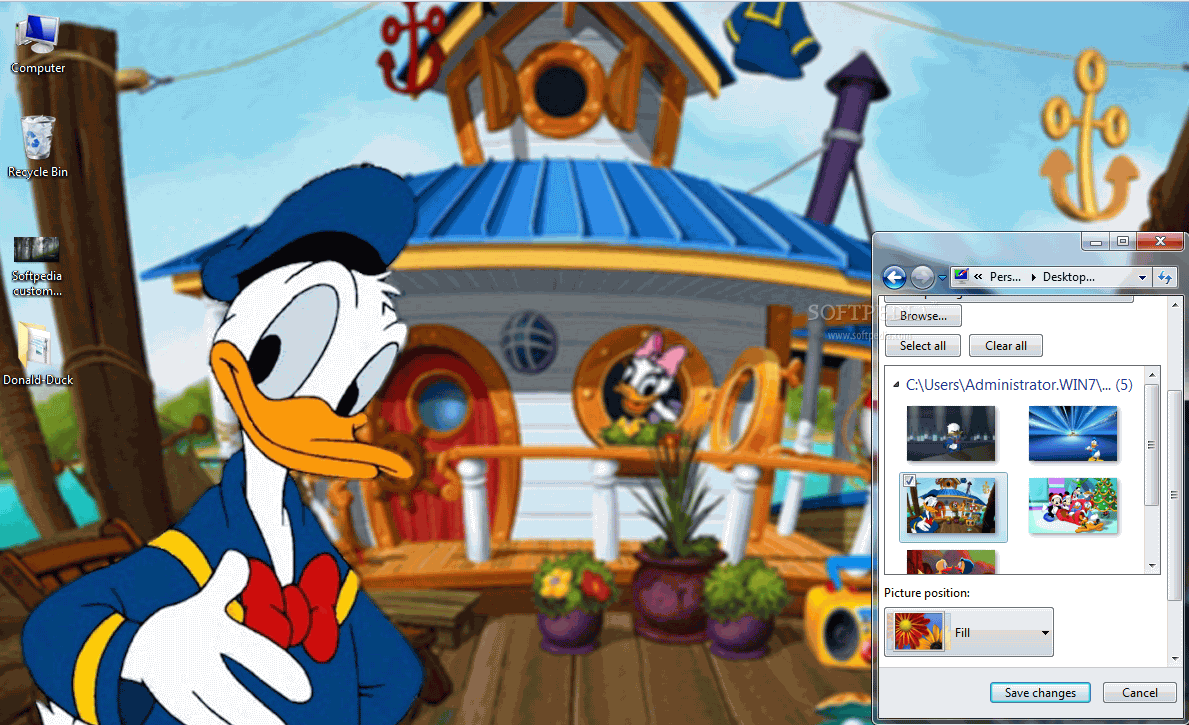The image size is (1189, 725).
Task: Open the Computer desktop icon
Action: click(x=37, y=44)
